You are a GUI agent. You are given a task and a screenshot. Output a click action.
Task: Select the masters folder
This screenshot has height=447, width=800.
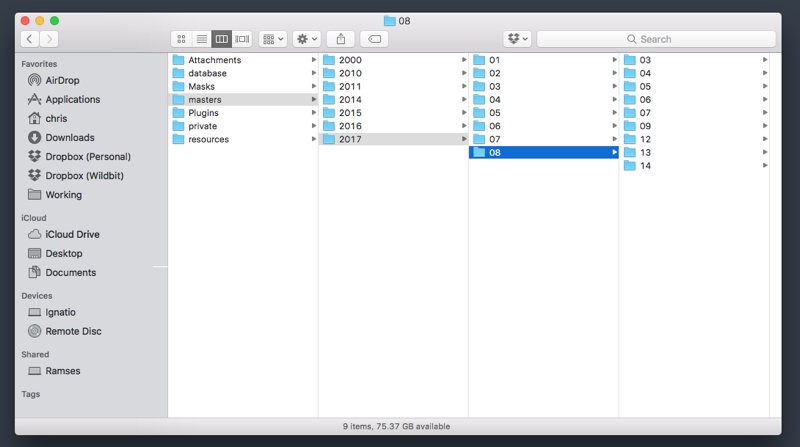click(243, 100)
